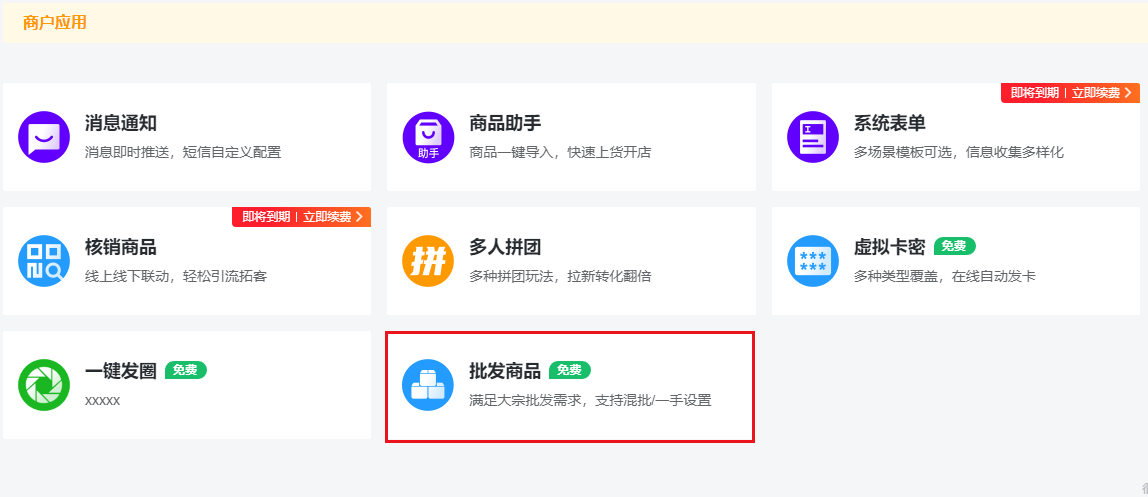Click the 系统表单 form icon
The width and height of the screenshot is (1148, 497).
pyautogui.click(x=813, y=137)
